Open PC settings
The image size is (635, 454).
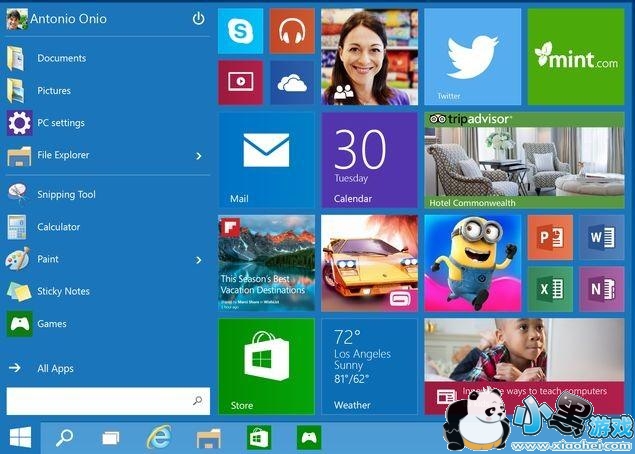tap(108, 123)
